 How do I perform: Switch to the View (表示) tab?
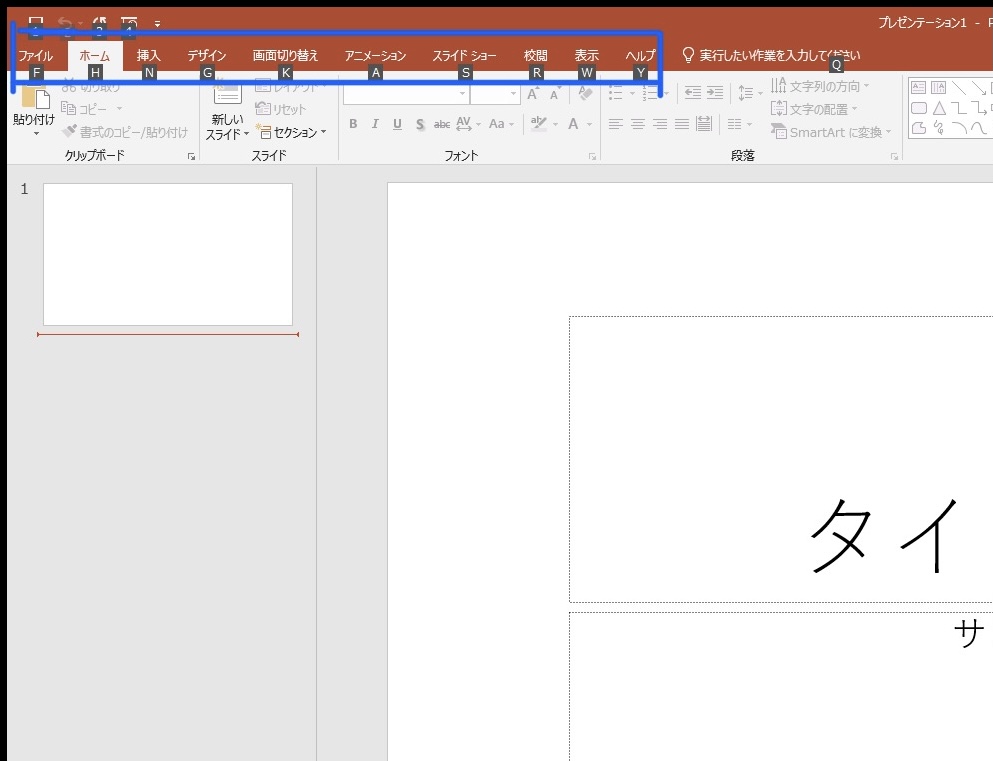[x=586, y=56]
